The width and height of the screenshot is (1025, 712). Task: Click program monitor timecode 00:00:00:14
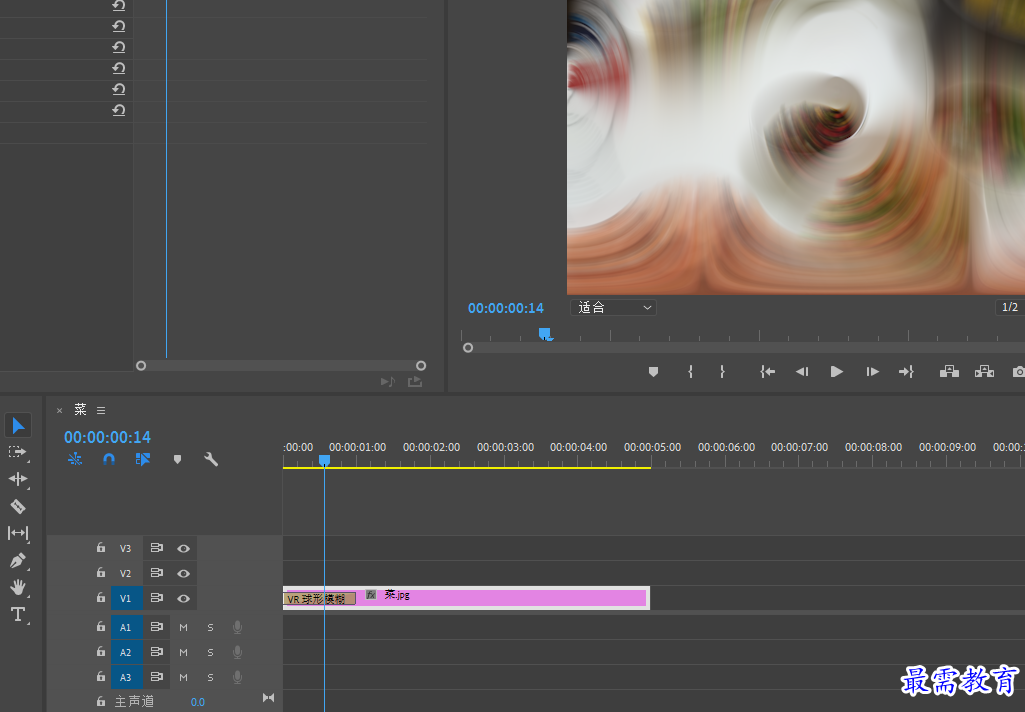505,308
